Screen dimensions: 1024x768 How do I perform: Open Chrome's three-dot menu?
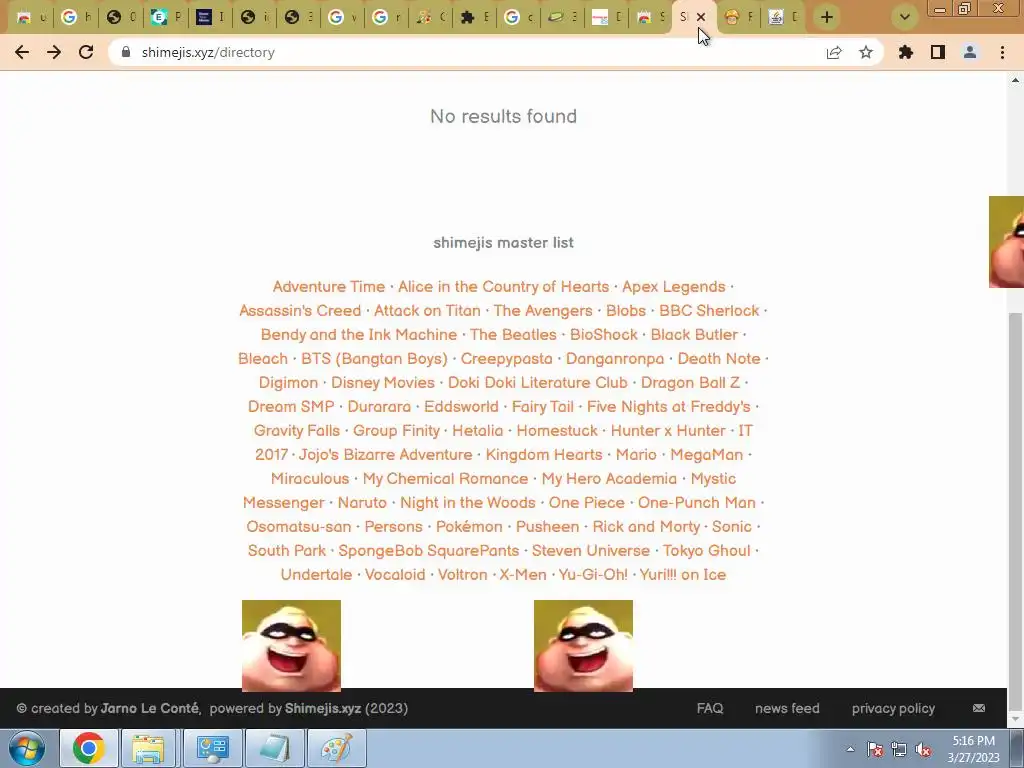click(1002, 52)
